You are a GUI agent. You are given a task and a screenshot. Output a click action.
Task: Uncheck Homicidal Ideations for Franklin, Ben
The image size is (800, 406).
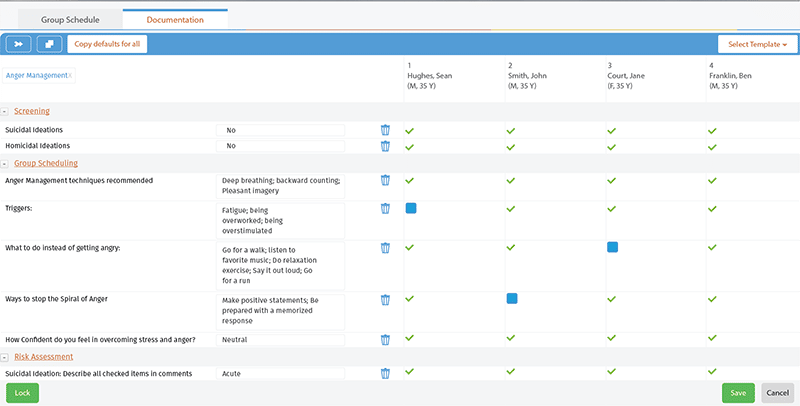(x=712, y=147)
